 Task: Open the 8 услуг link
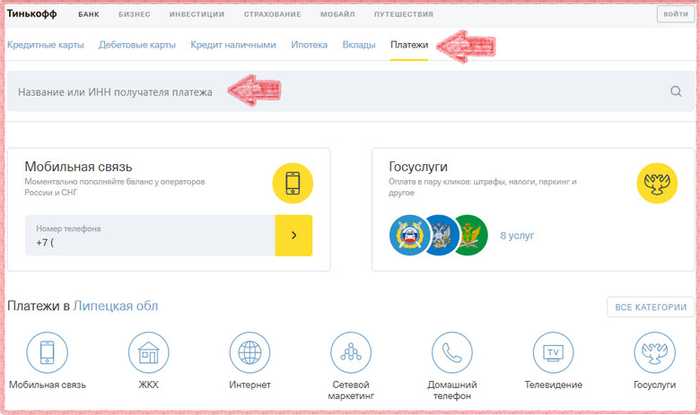click(x=517, y=236)
